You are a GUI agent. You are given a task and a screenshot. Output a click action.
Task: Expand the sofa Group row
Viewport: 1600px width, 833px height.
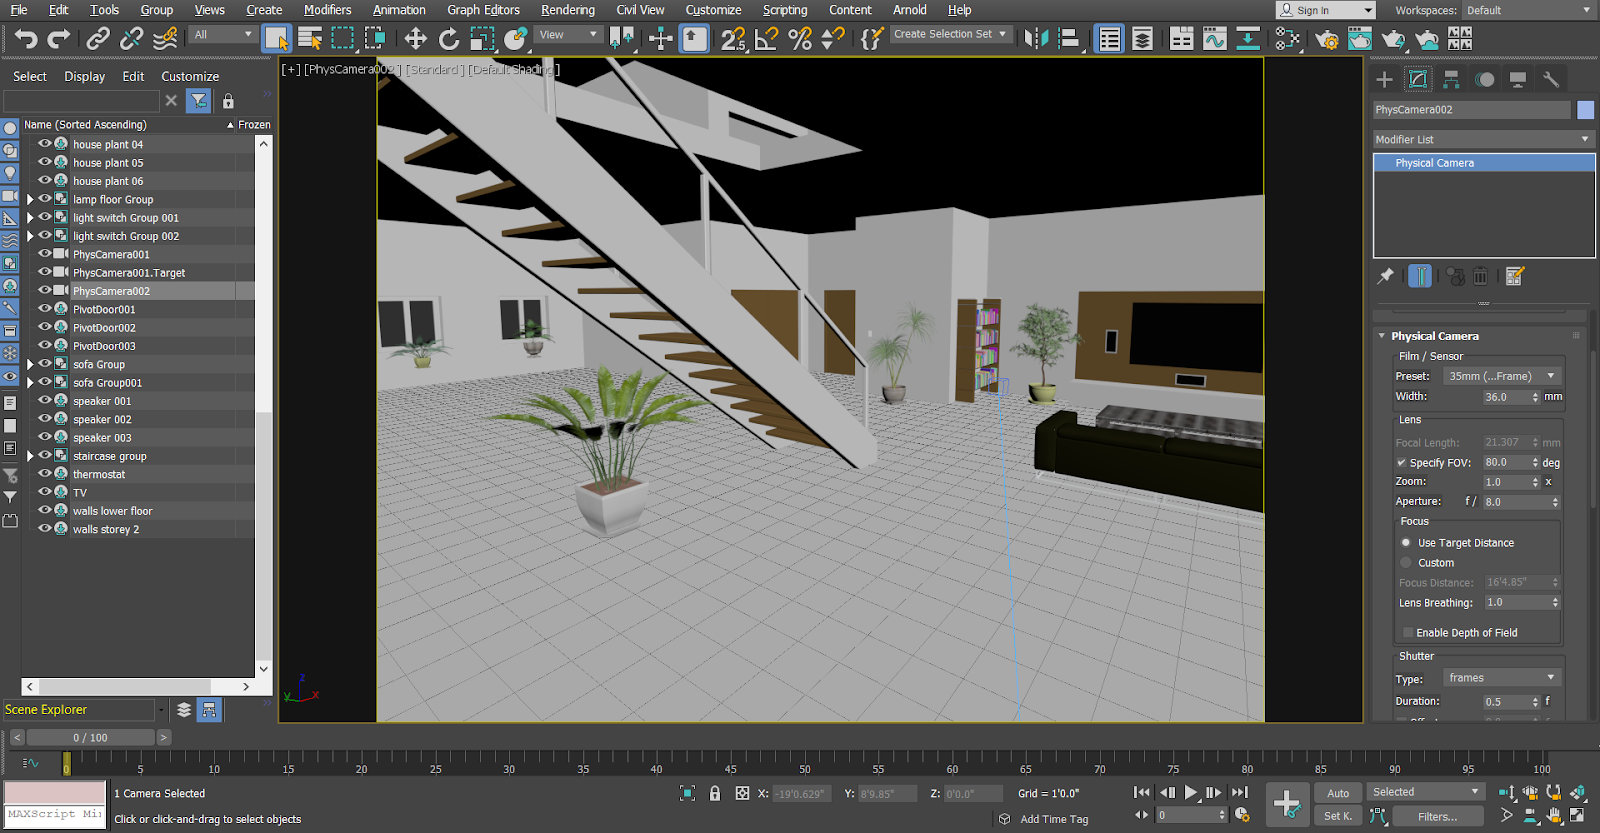[x=30, y=364]
